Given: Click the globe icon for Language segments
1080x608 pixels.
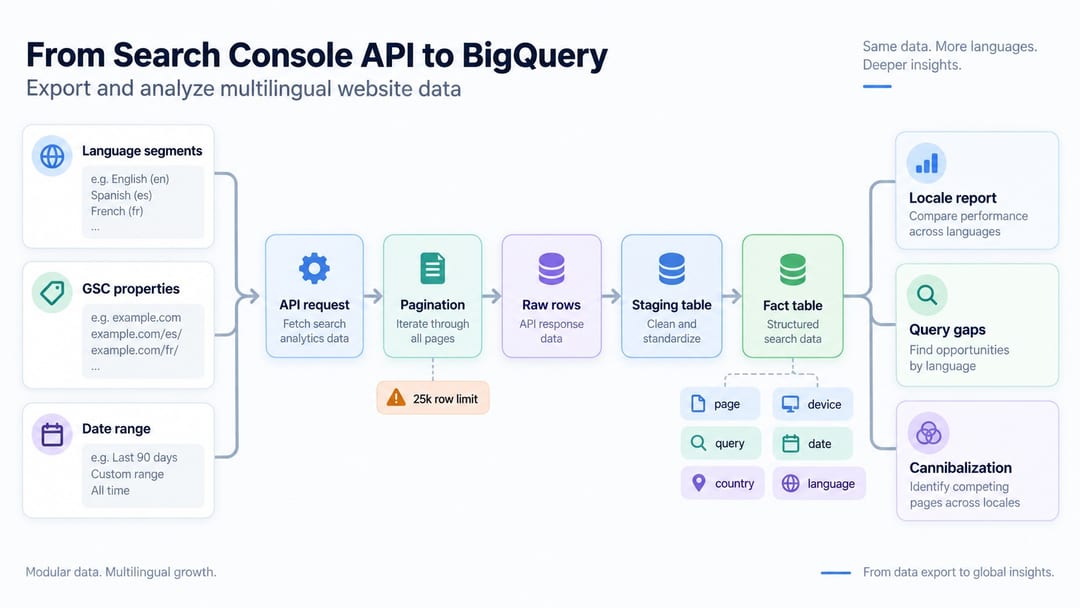Looking at the screenshot, I should click(52, 156).
